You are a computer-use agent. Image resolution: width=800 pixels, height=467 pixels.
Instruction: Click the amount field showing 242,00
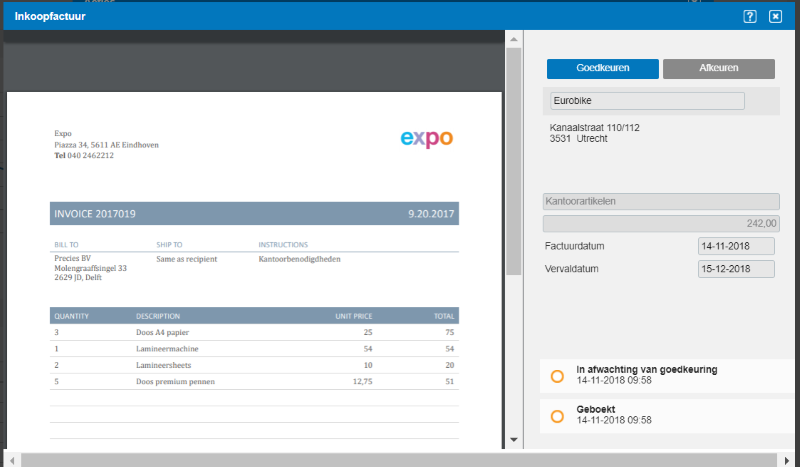(660, 224)
